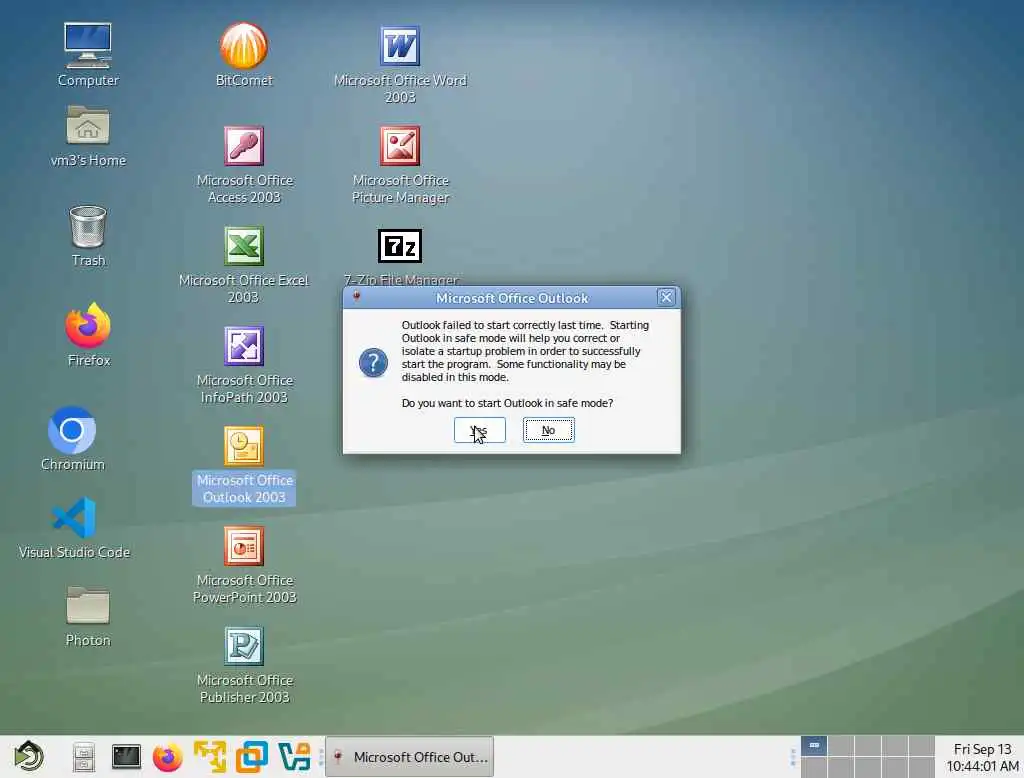Screen dimensions: 1024x778
Task: Click the "Microsoft Office Word 2003" label
Action: pos(400,88)
